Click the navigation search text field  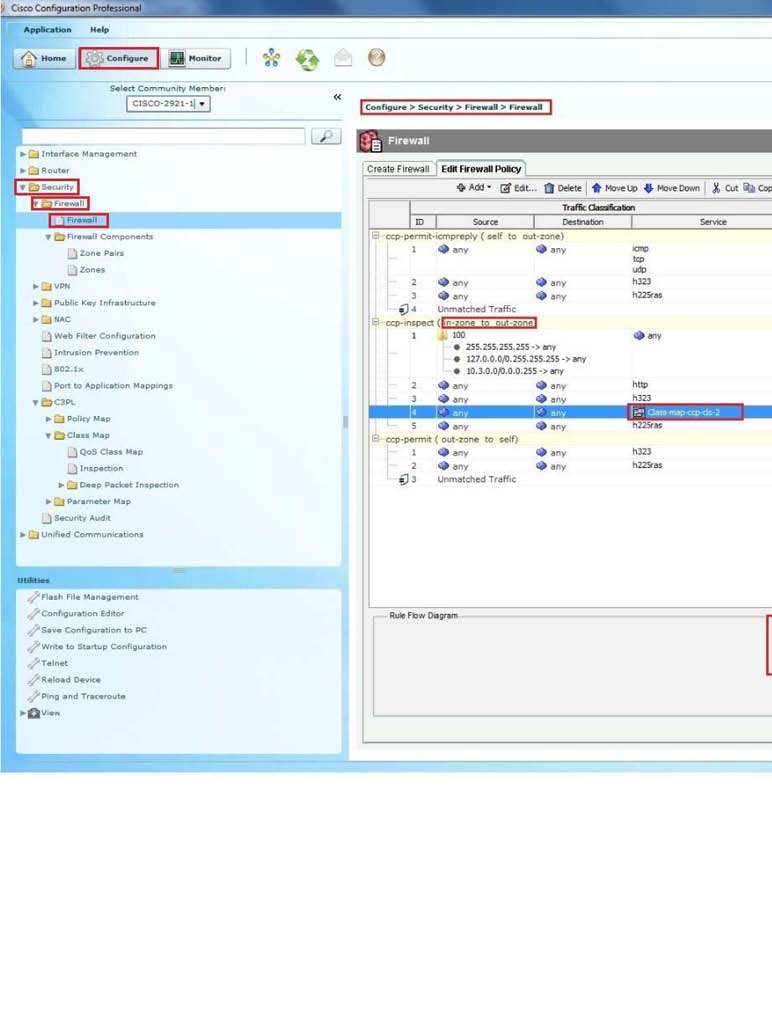(163, 136)
